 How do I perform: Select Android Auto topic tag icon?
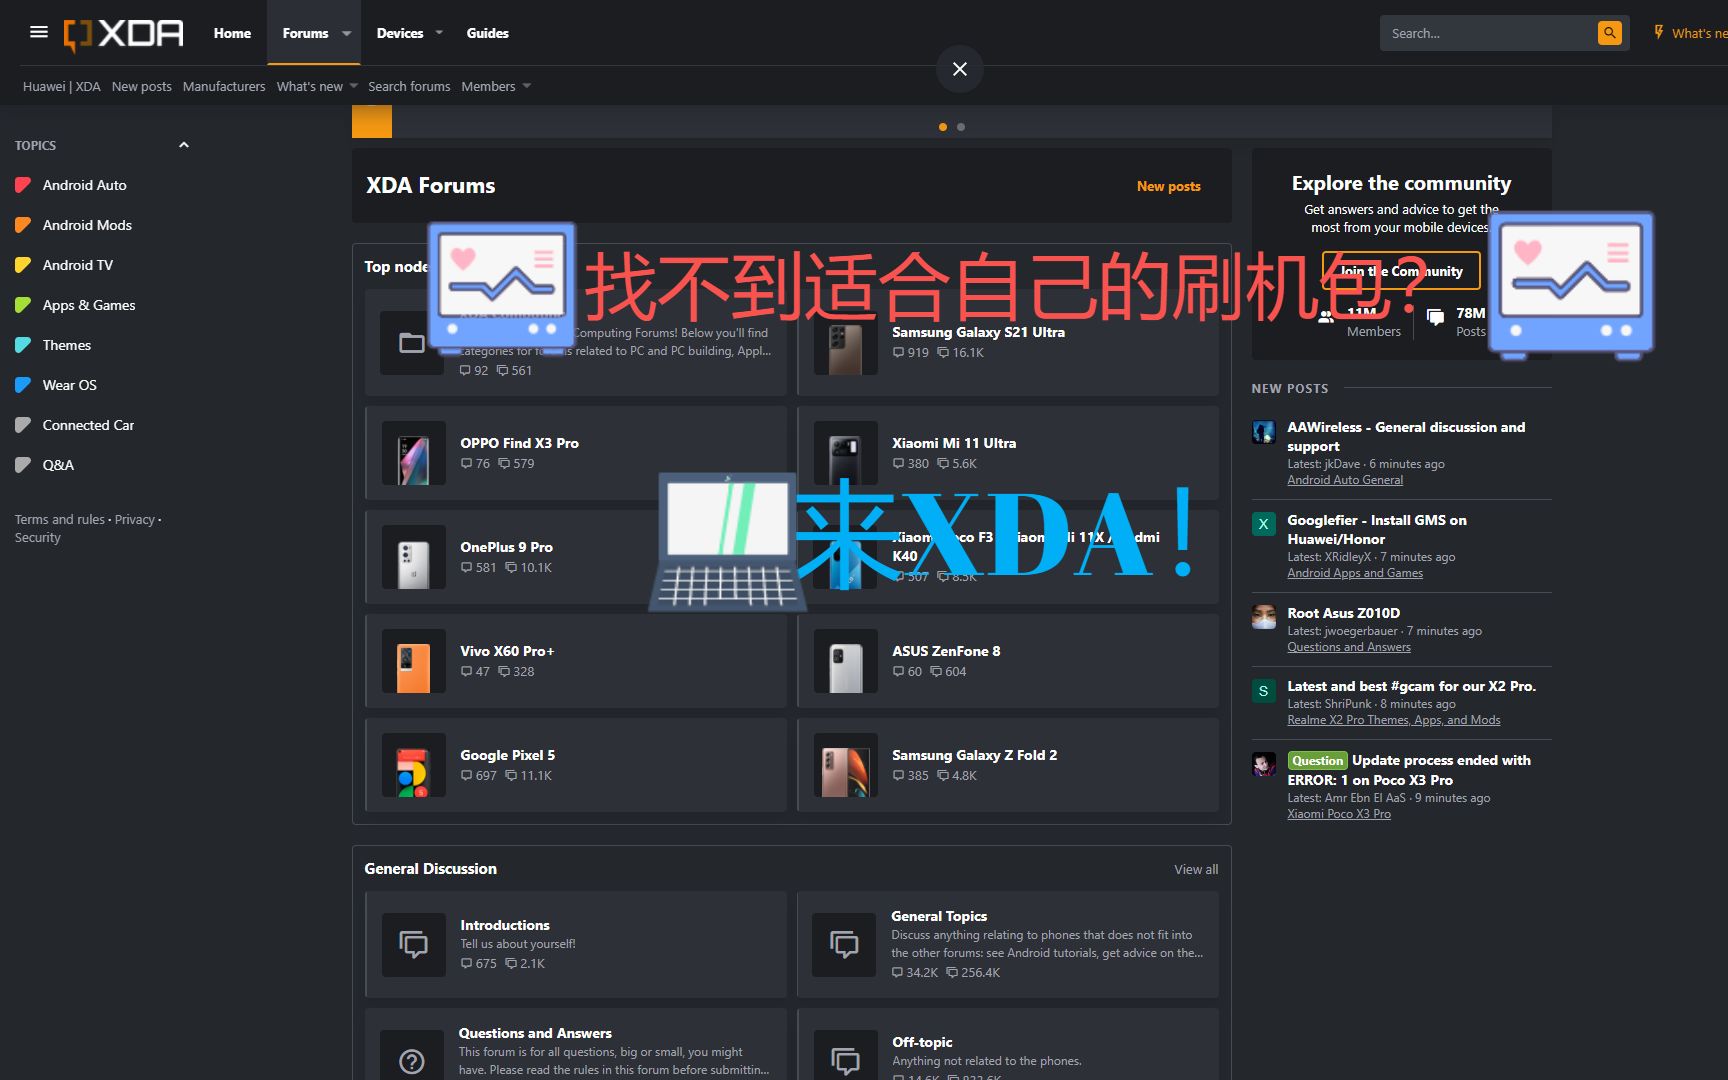click(23, 185)
